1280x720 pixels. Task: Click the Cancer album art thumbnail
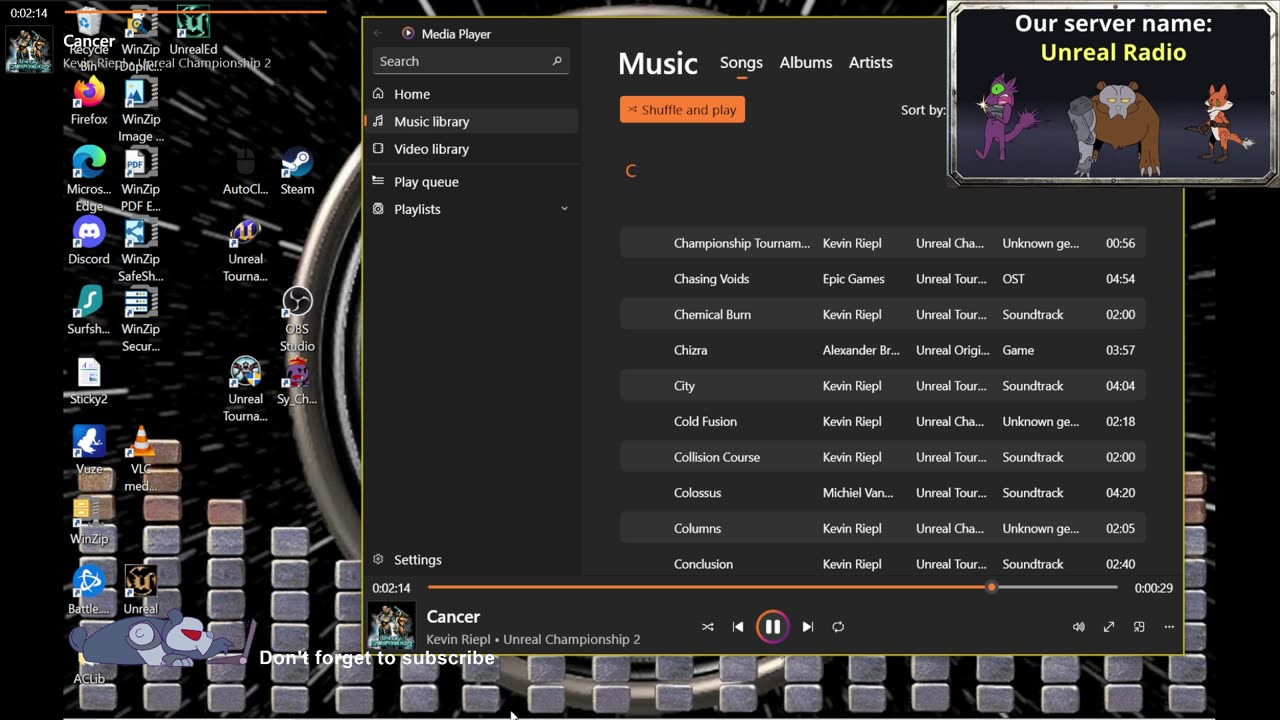click(391, 627)
